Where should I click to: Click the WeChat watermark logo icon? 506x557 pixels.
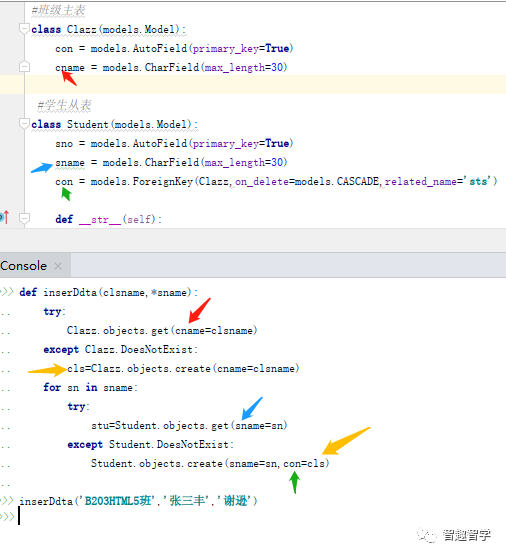(426, 535)
